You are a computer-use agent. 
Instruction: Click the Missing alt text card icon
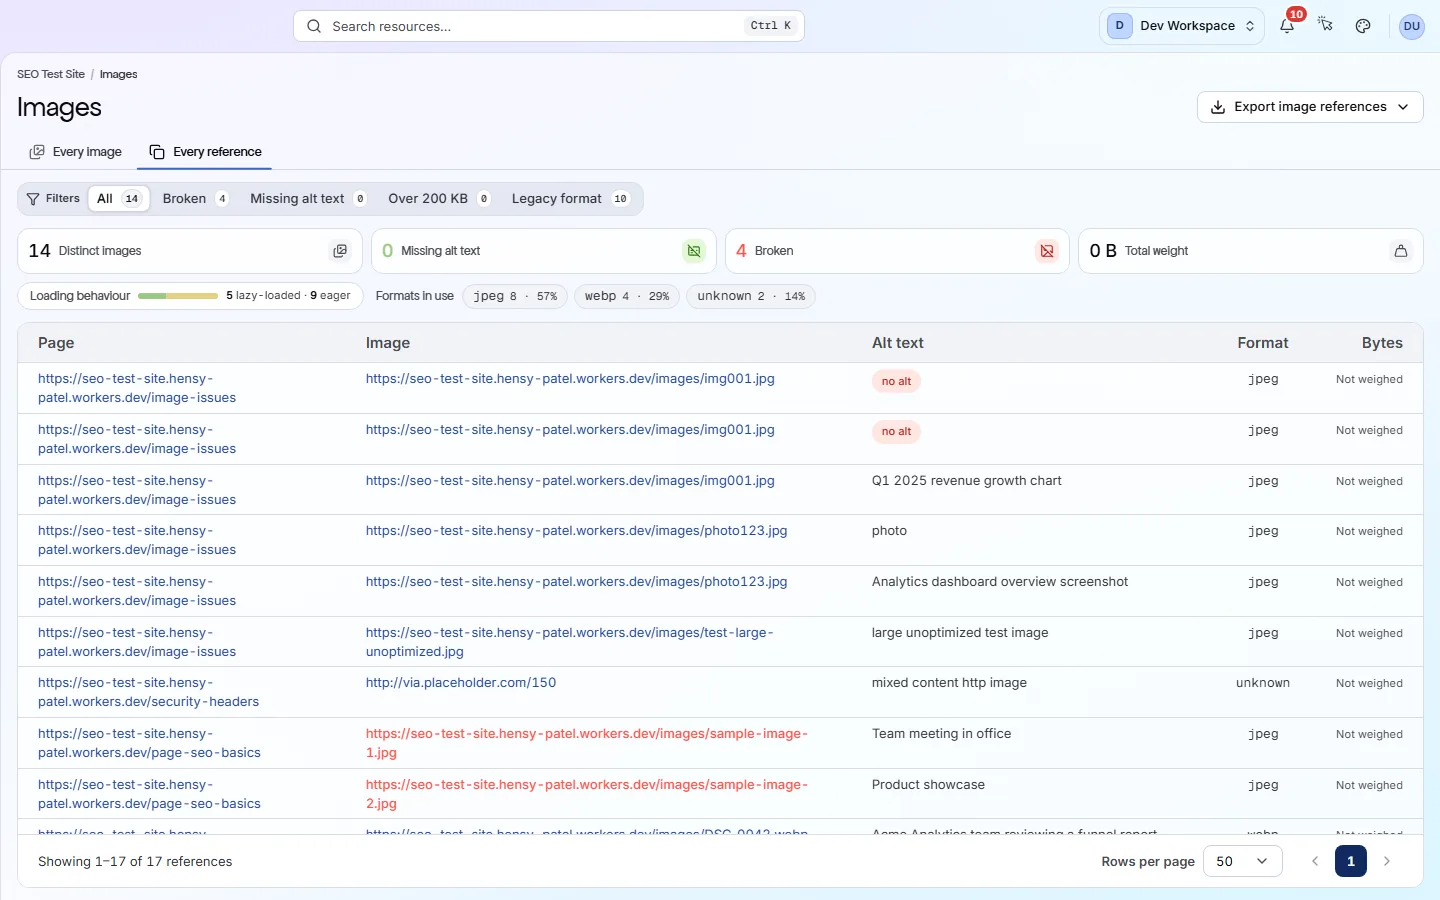694,251
